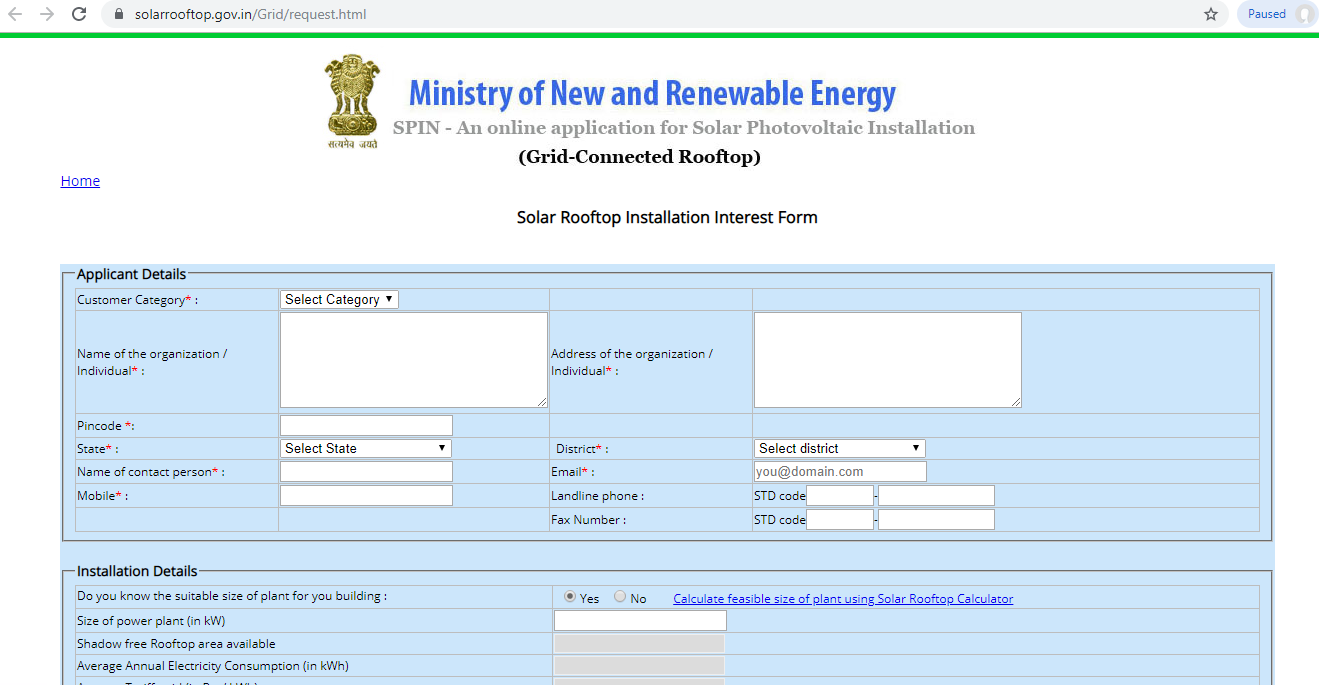
Task: Click the Mobile number field
Action: 366,496
